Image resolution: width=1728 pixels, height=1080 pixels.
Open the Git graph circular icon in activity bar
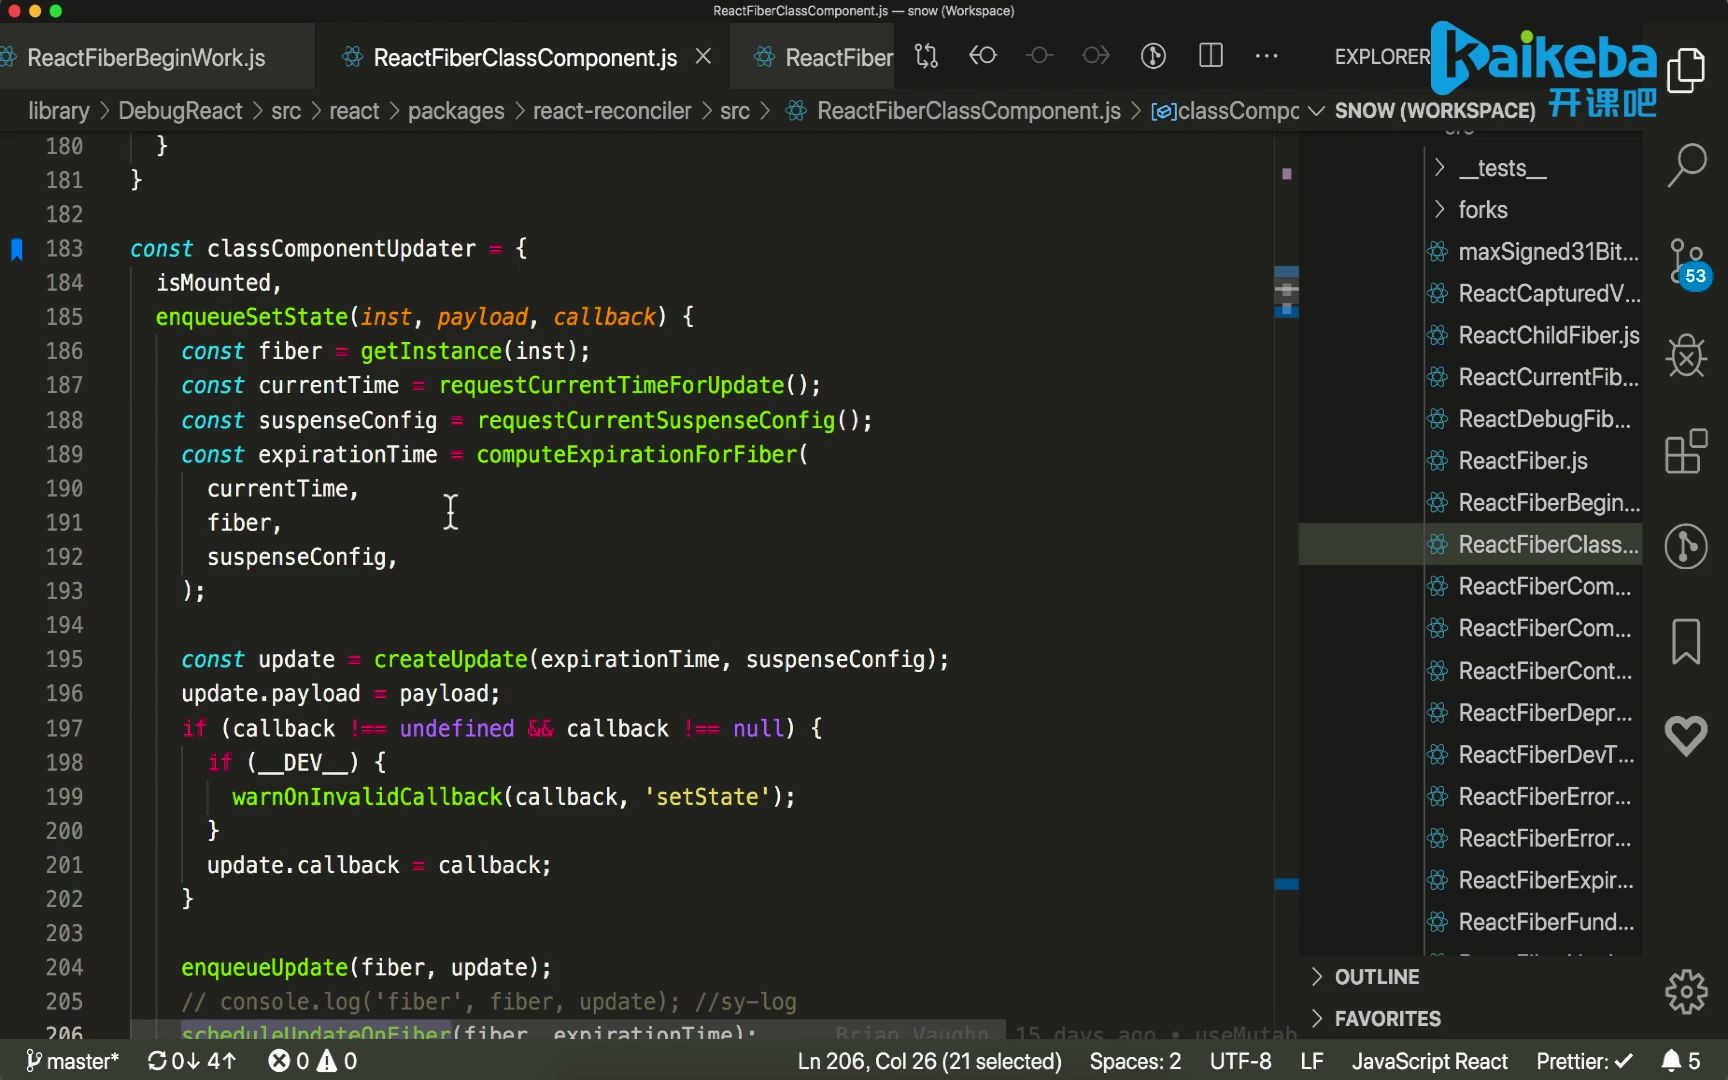pyautogui.click(x=1686, y=546)
